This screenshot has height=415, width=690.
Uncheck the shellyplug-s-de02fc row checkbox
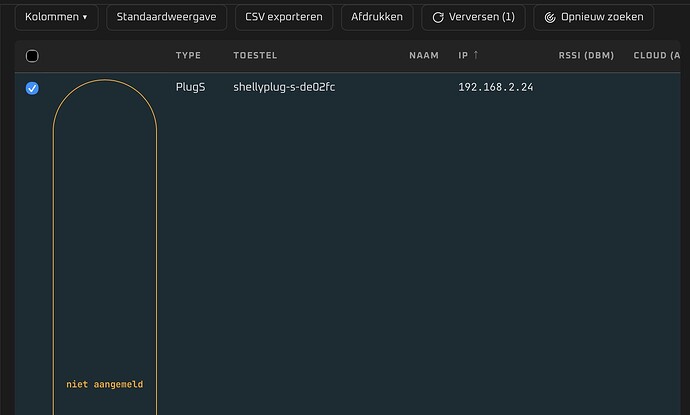[32, 88]
